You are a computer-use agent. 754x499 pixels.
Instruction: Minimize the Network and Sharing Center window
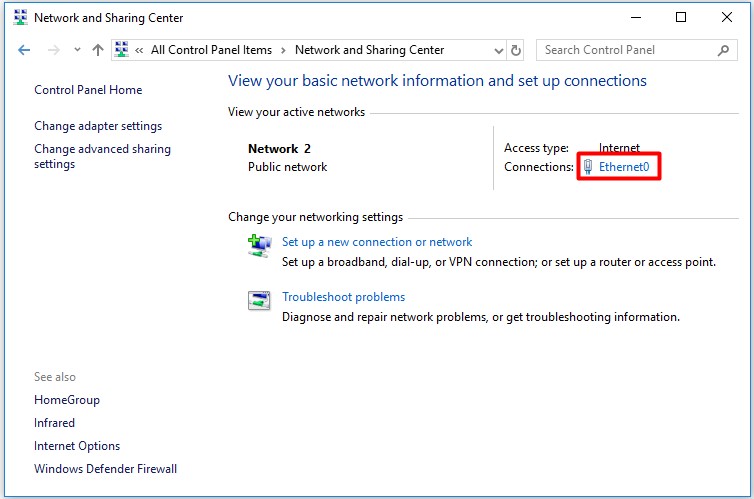coord(636,18)
